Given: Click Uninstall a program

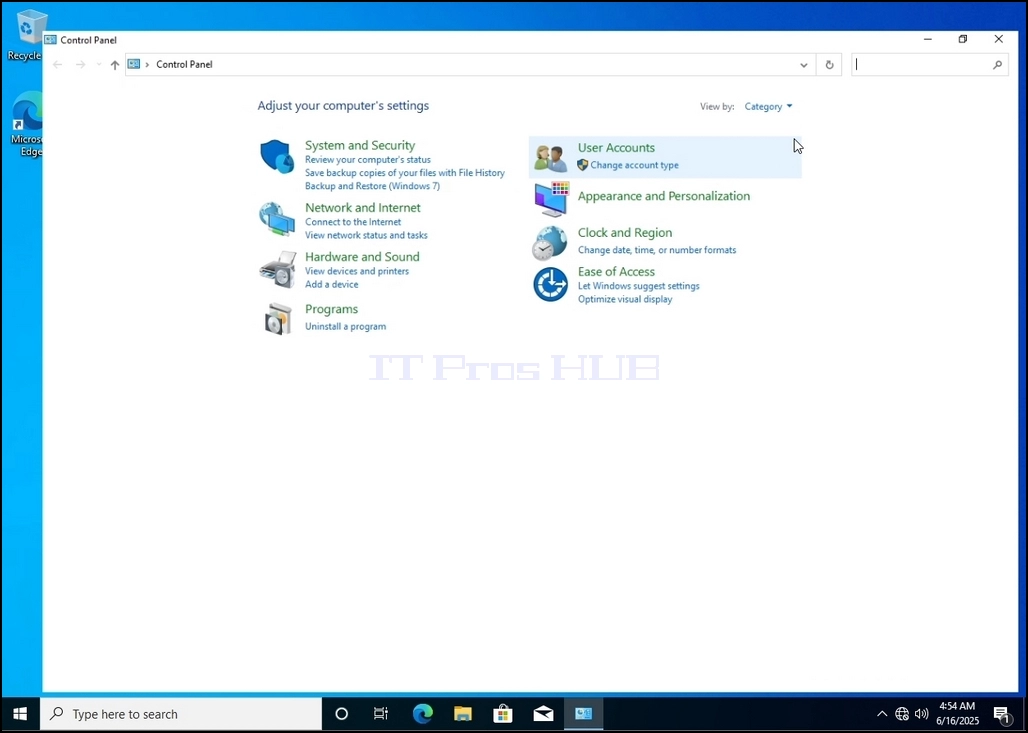Looking at the screenshot, I should [346, 326].
